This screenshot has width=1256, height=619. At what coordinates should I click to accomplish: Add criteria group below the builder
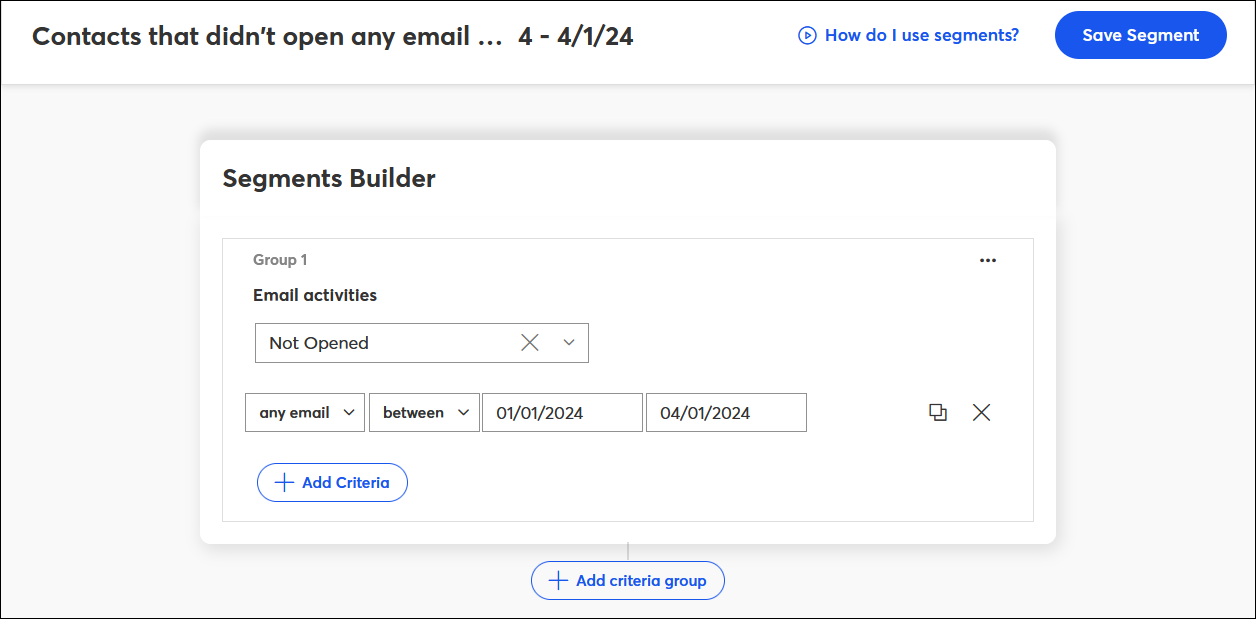(628, 580)
